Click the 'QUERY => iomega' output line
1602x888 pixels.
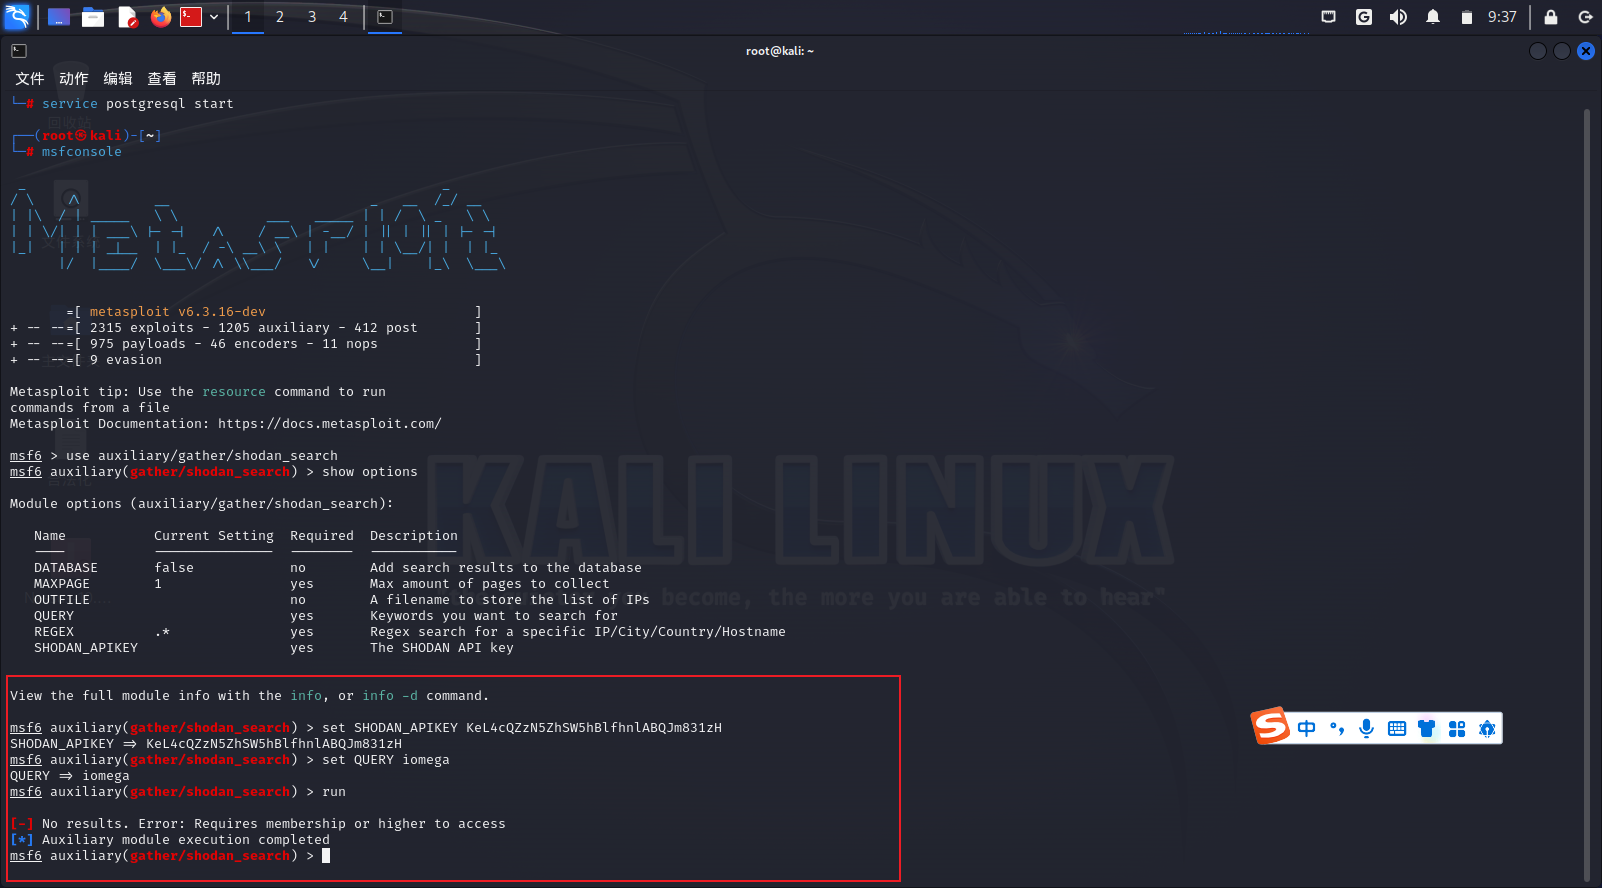[70, 776]
